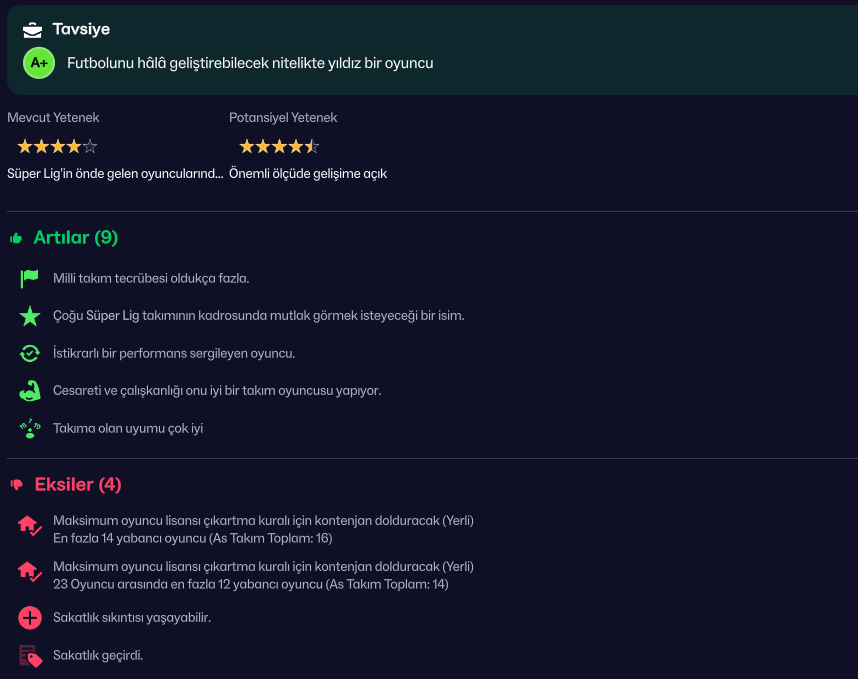
Task: Click 'Takıma olan uyumu çok iyi'
Action: click(128, 428)
